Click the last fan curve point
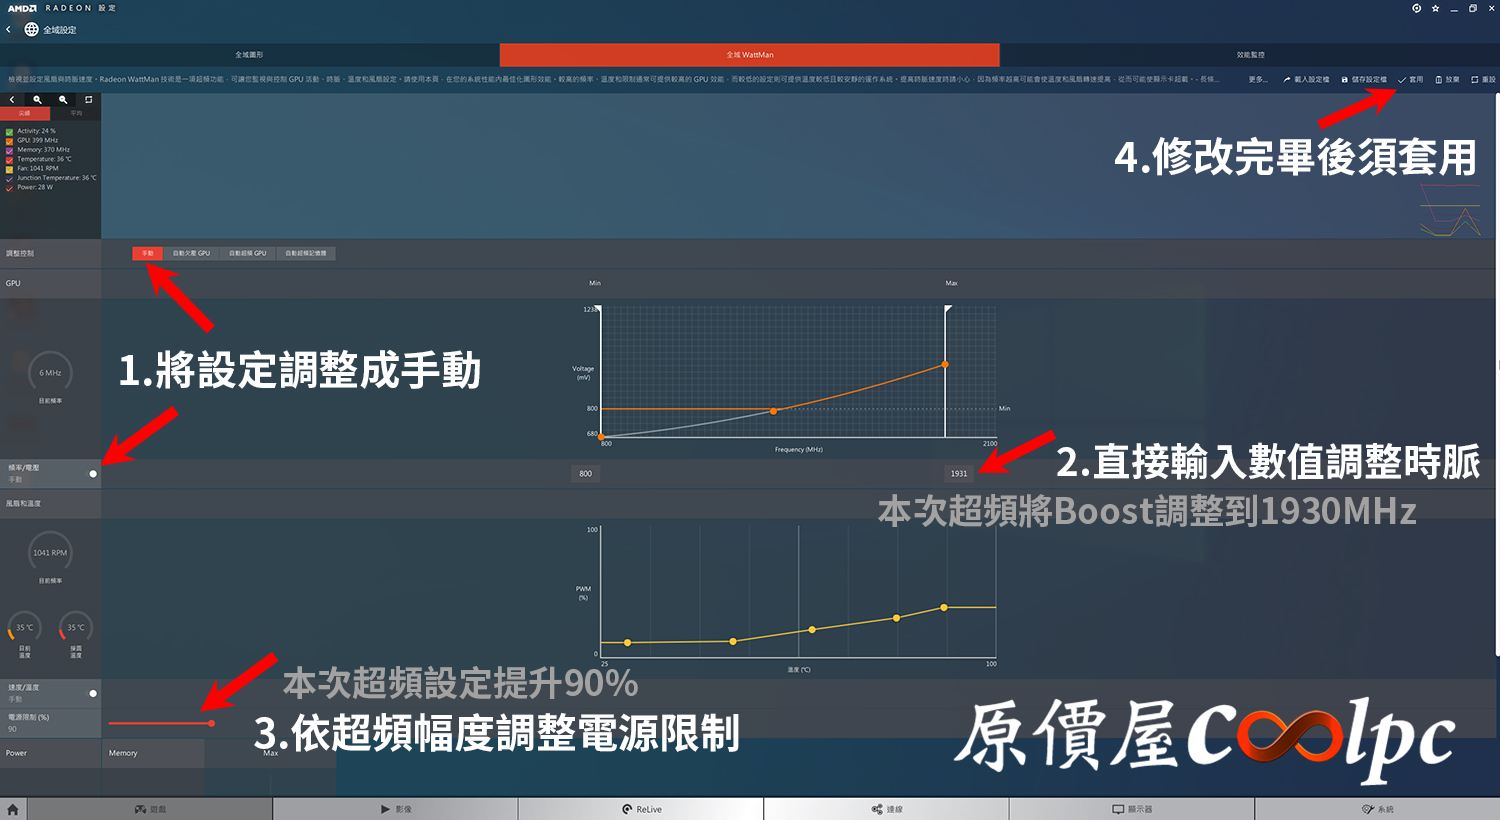Screen dimensions: 1500x820 point(944,607)
